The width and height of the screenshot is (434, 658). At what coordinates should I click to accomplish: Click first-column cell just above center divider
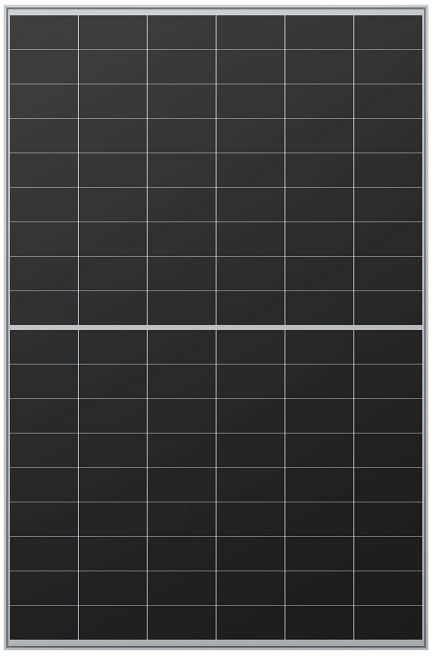point(44,308)
